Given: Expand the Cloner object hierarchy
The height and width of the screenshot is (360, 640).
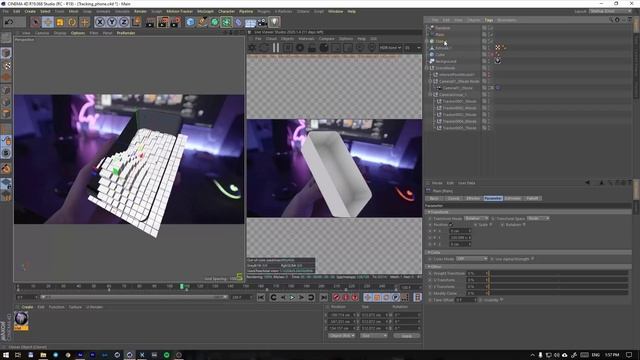Looking at the screenshot, I should [x=427, y=41].
